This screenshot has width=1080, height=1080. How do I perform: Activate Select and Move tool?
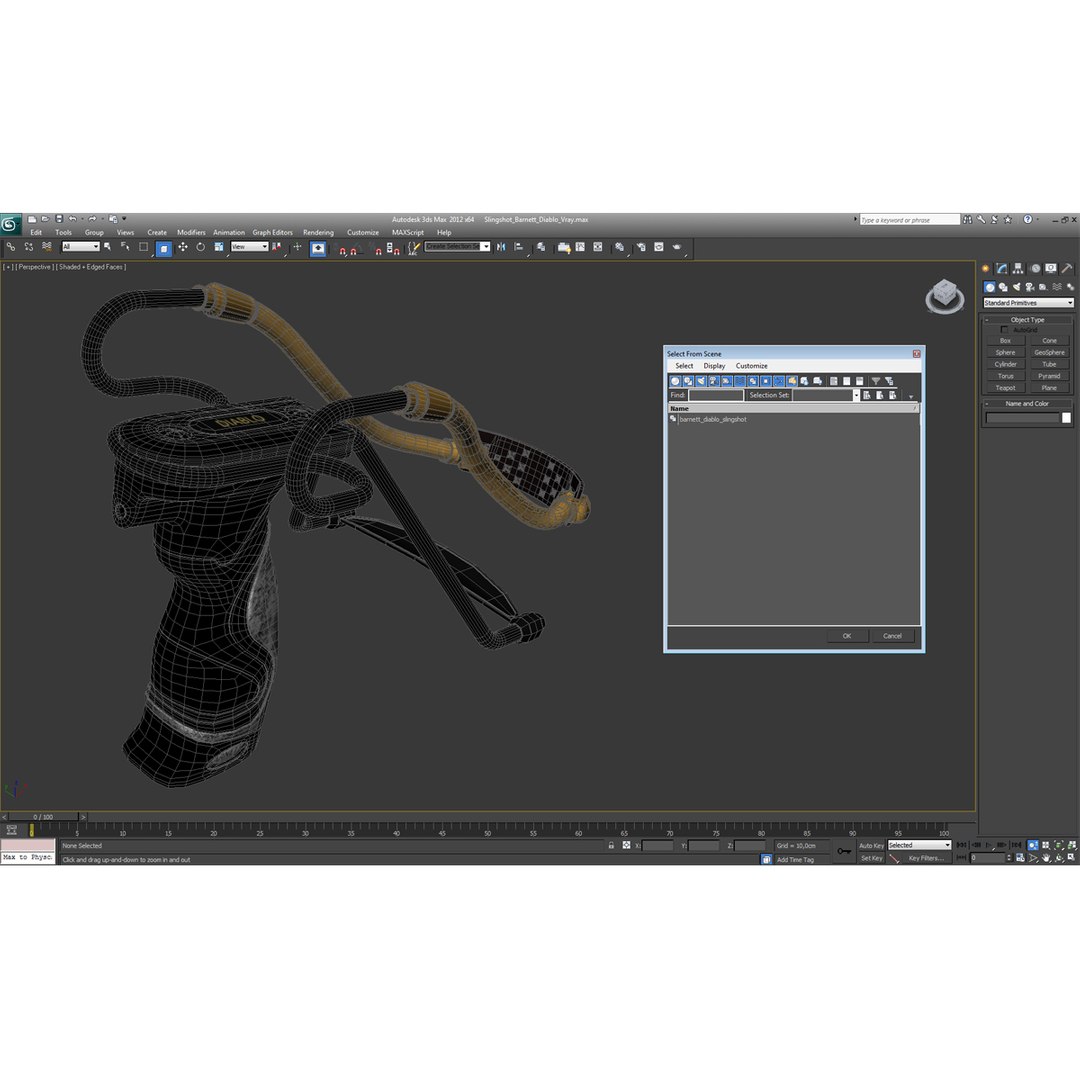(x=183, y=247)
